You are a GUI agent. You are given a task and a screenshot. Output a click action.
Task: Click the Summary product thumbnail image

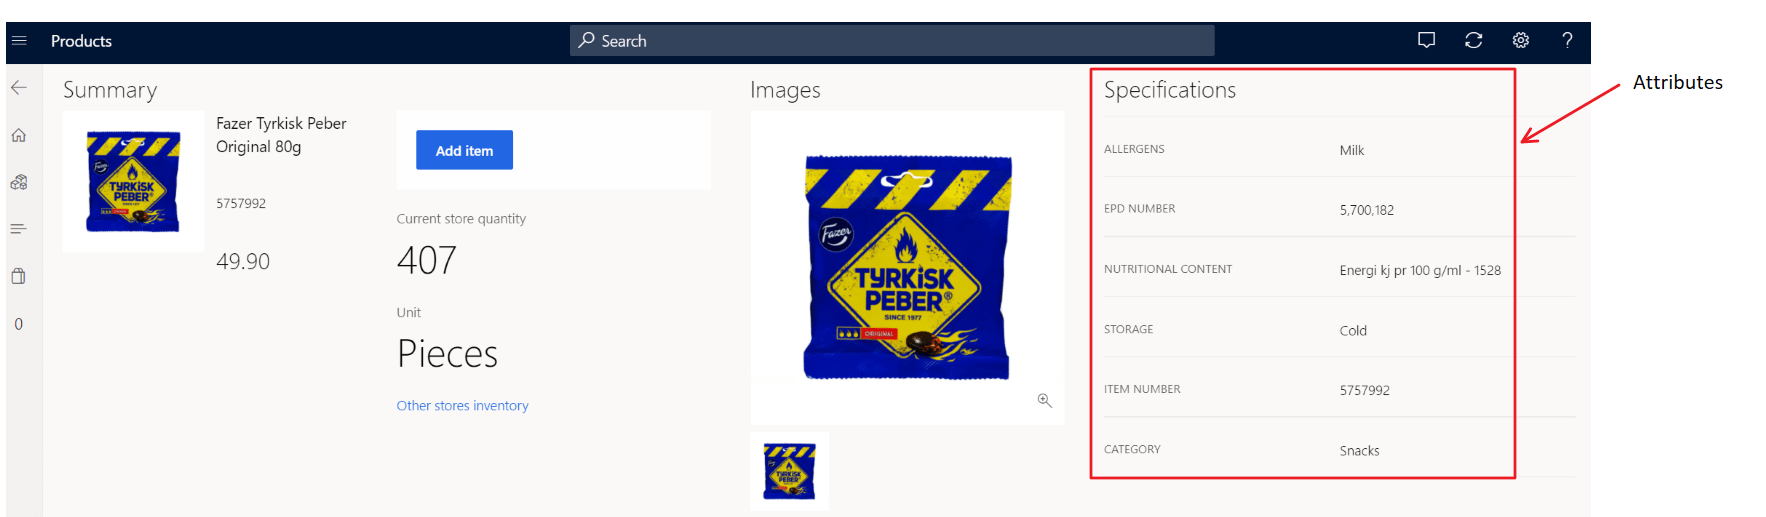coord(133,182)
